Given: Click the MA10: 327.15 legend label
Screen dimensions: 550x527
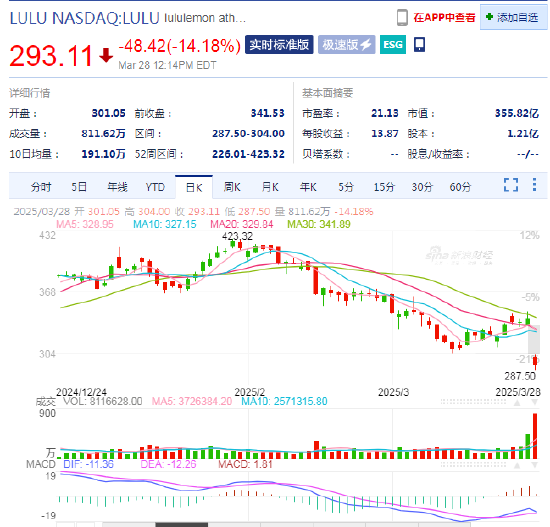Looking at the screenshot, I should click(165, 224).
